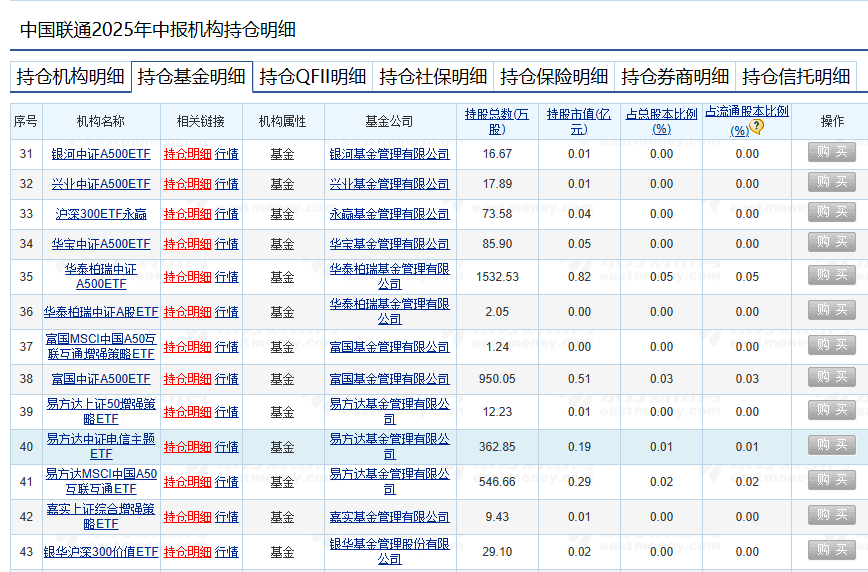Sort by 持股总数(万股) column header
Viewport: 868px width, 572px height.
click(497, 121)
